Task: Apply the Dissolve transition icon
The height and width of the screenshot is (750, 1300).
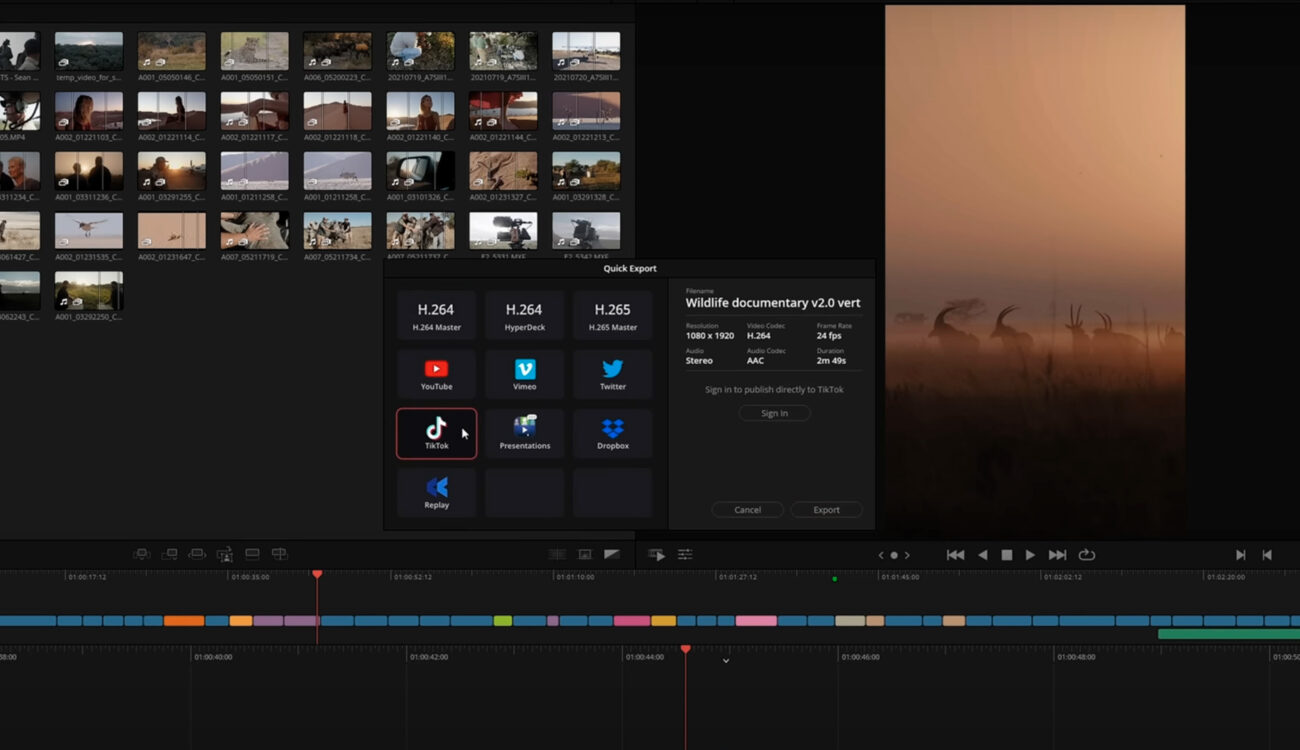Action: click(x=584, y=554)
